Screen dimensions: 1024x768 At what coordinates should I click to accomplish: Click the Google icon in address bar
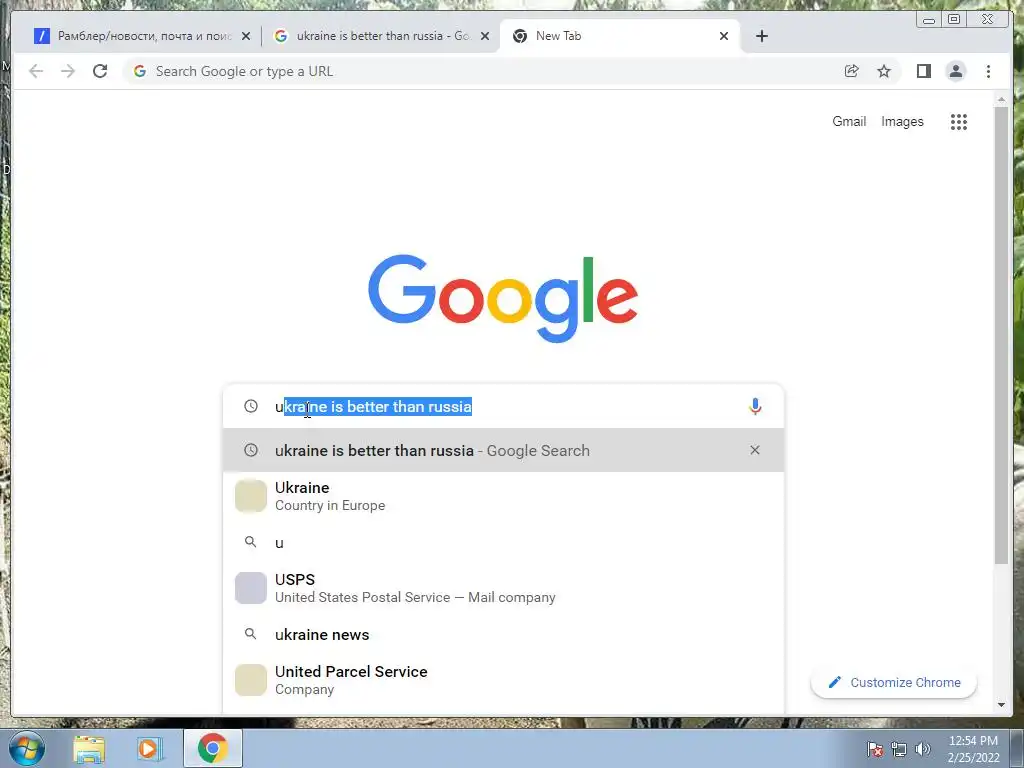140,71
